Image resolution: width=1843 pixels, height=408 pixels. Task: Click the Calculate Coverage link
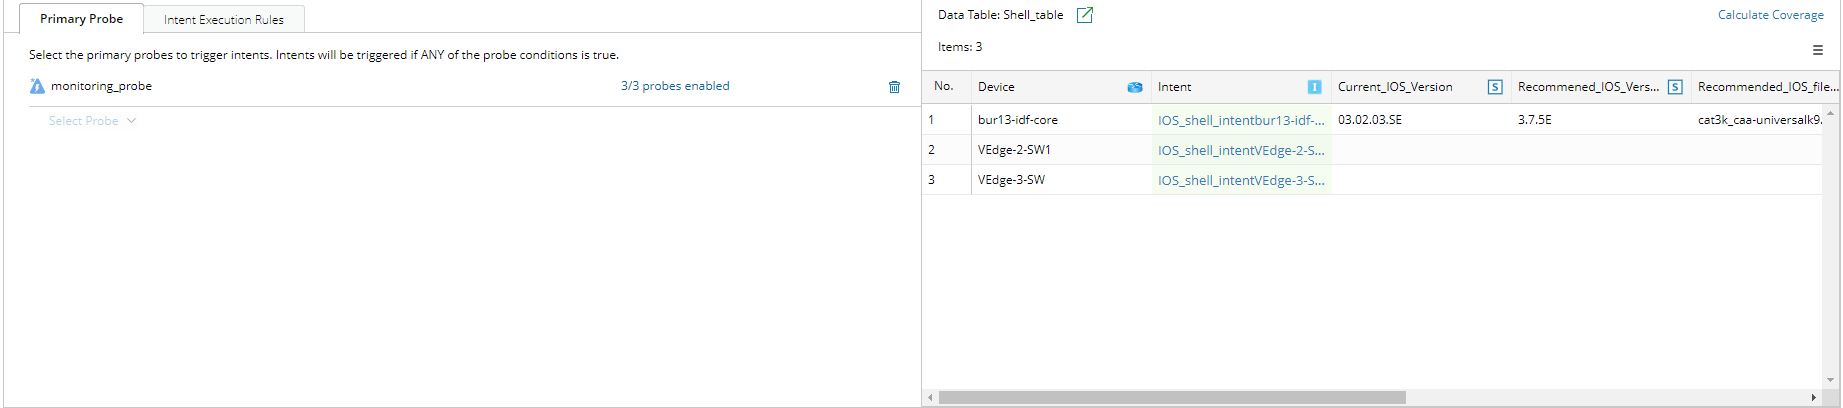[x=1770, y=15]
